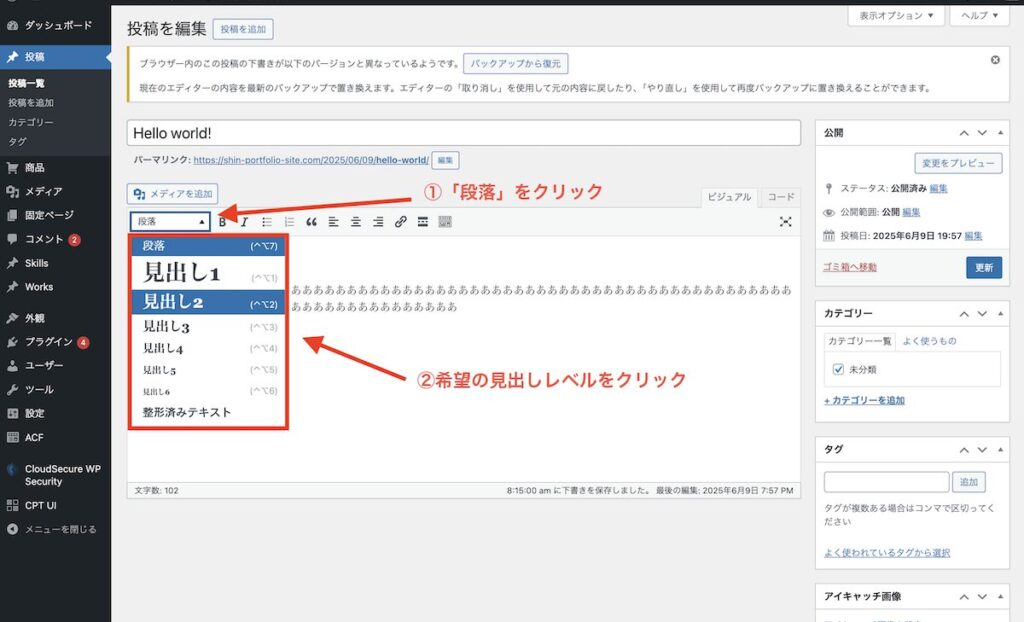This screenshot has height=622, width=1024.
Task: Toggle bold formatting in the editor toolbar
Action: (221, 221)
